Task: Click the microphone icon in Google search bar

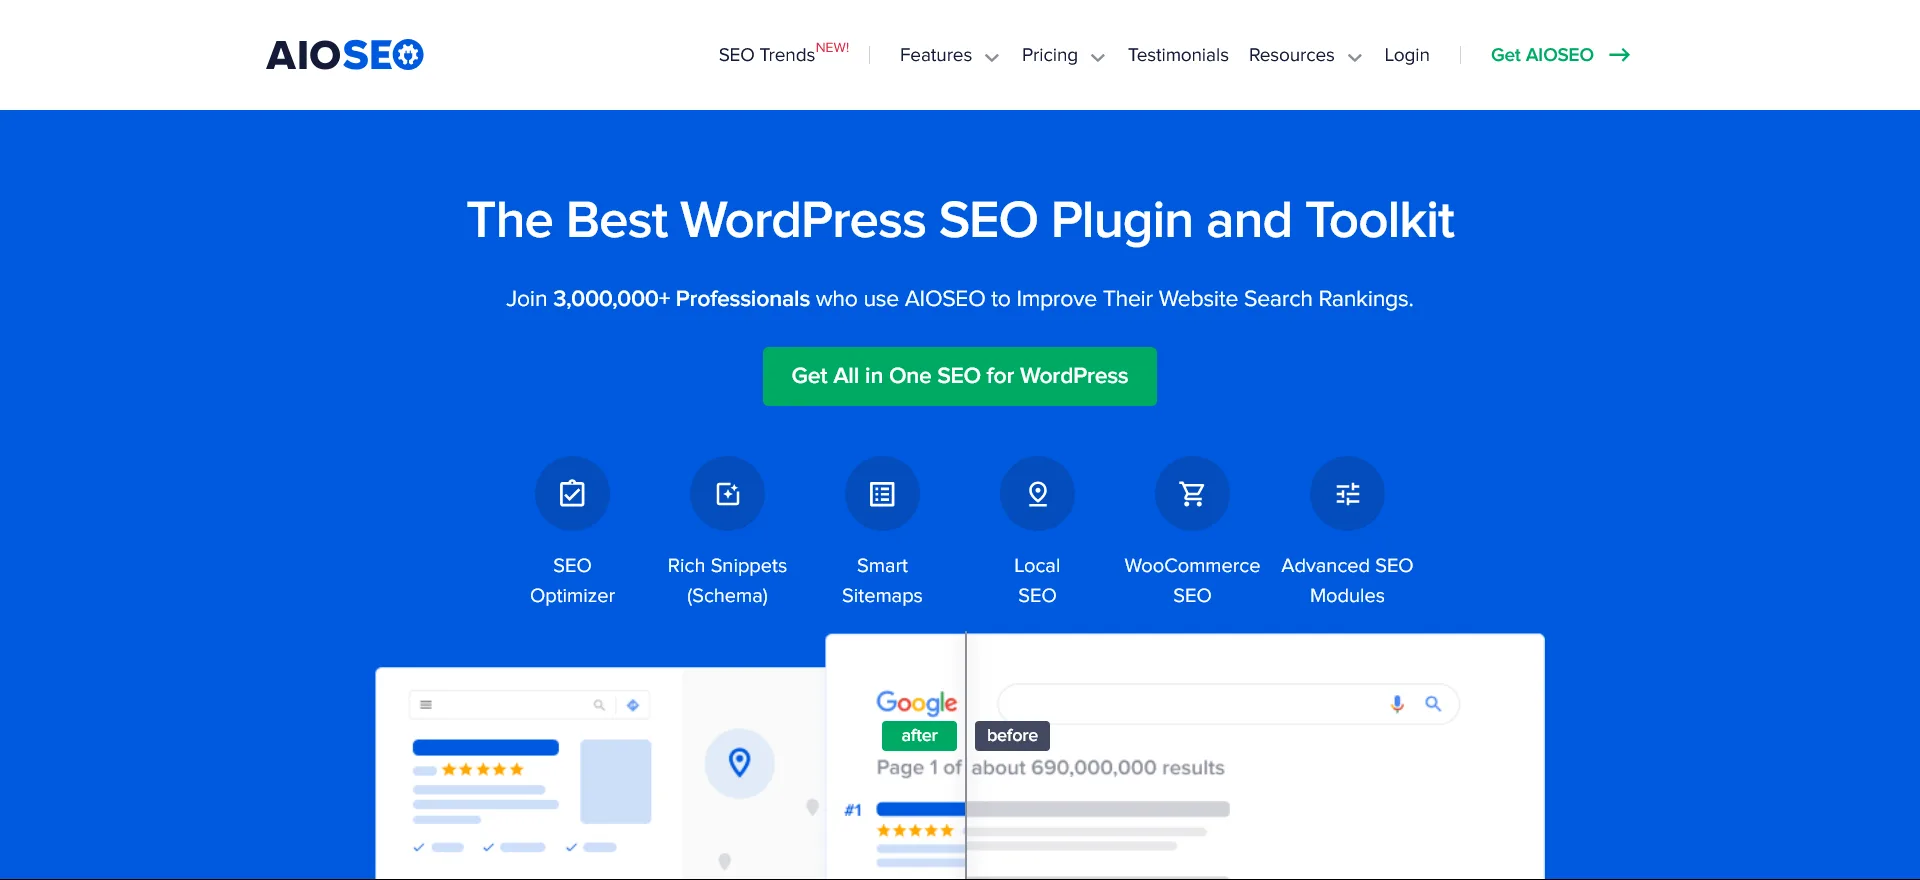Action: (1397, 704)
